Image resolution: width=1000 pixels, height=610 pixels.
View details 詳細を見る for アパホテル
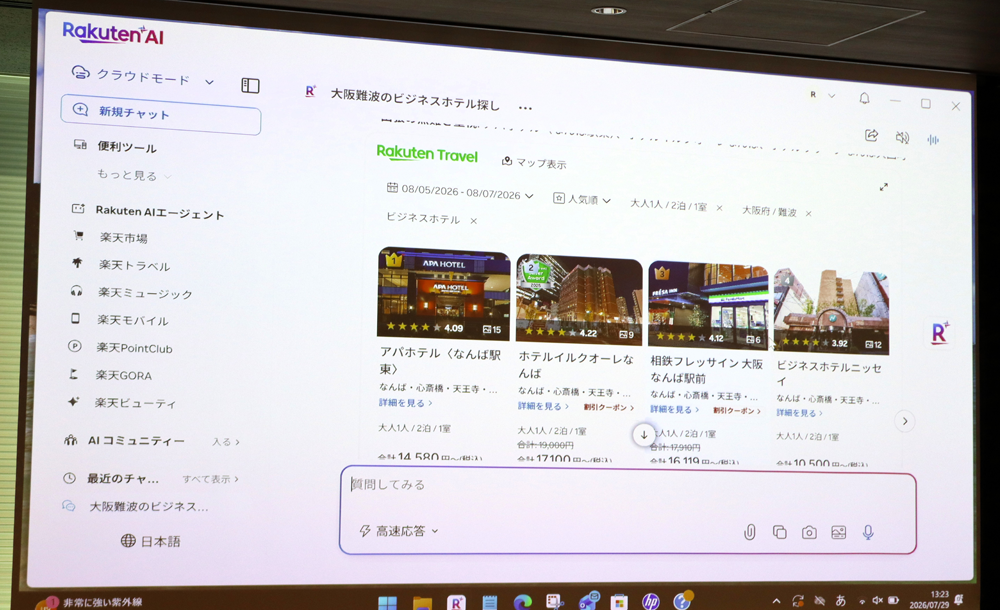[406, 403]
